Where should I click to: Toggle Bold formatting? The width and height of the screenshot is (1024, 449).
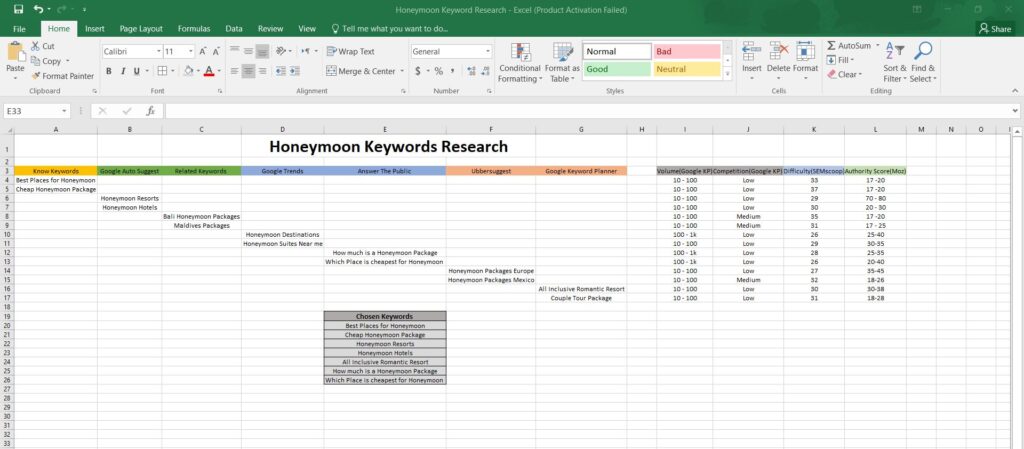(108, 71)
